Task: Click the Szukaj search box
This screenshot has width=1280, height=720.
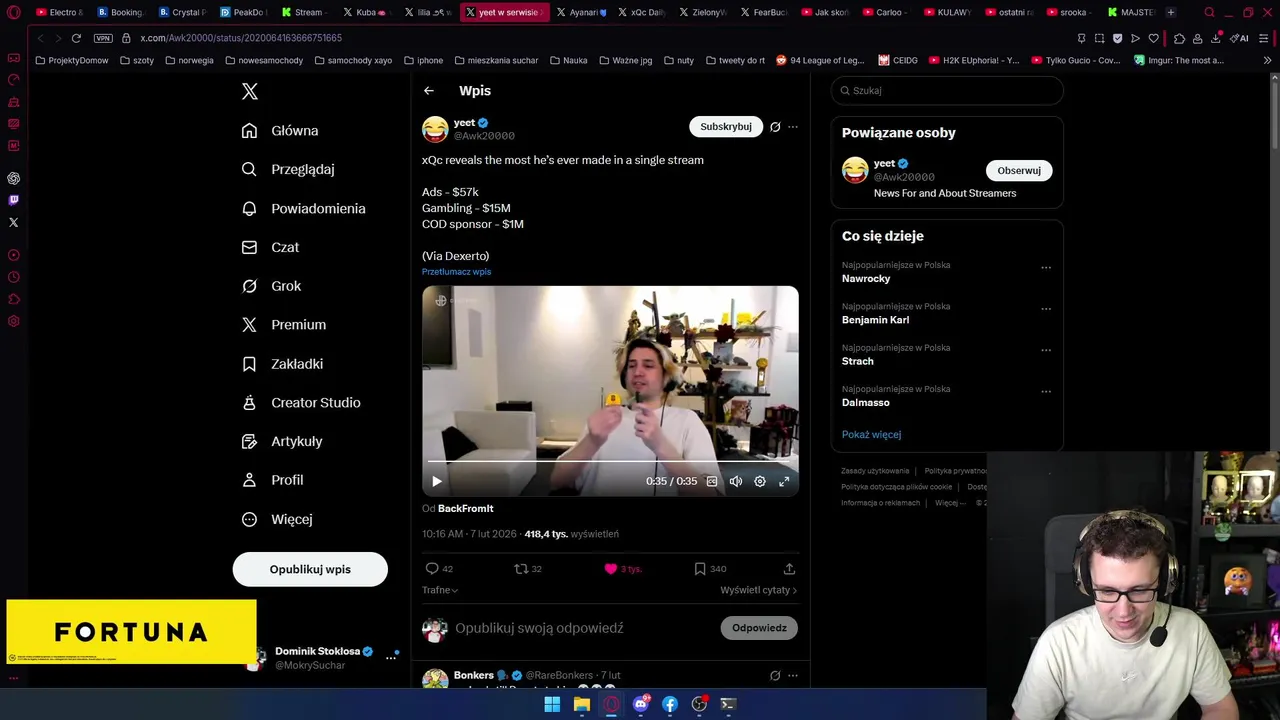Action: click(x=947, y=90)
